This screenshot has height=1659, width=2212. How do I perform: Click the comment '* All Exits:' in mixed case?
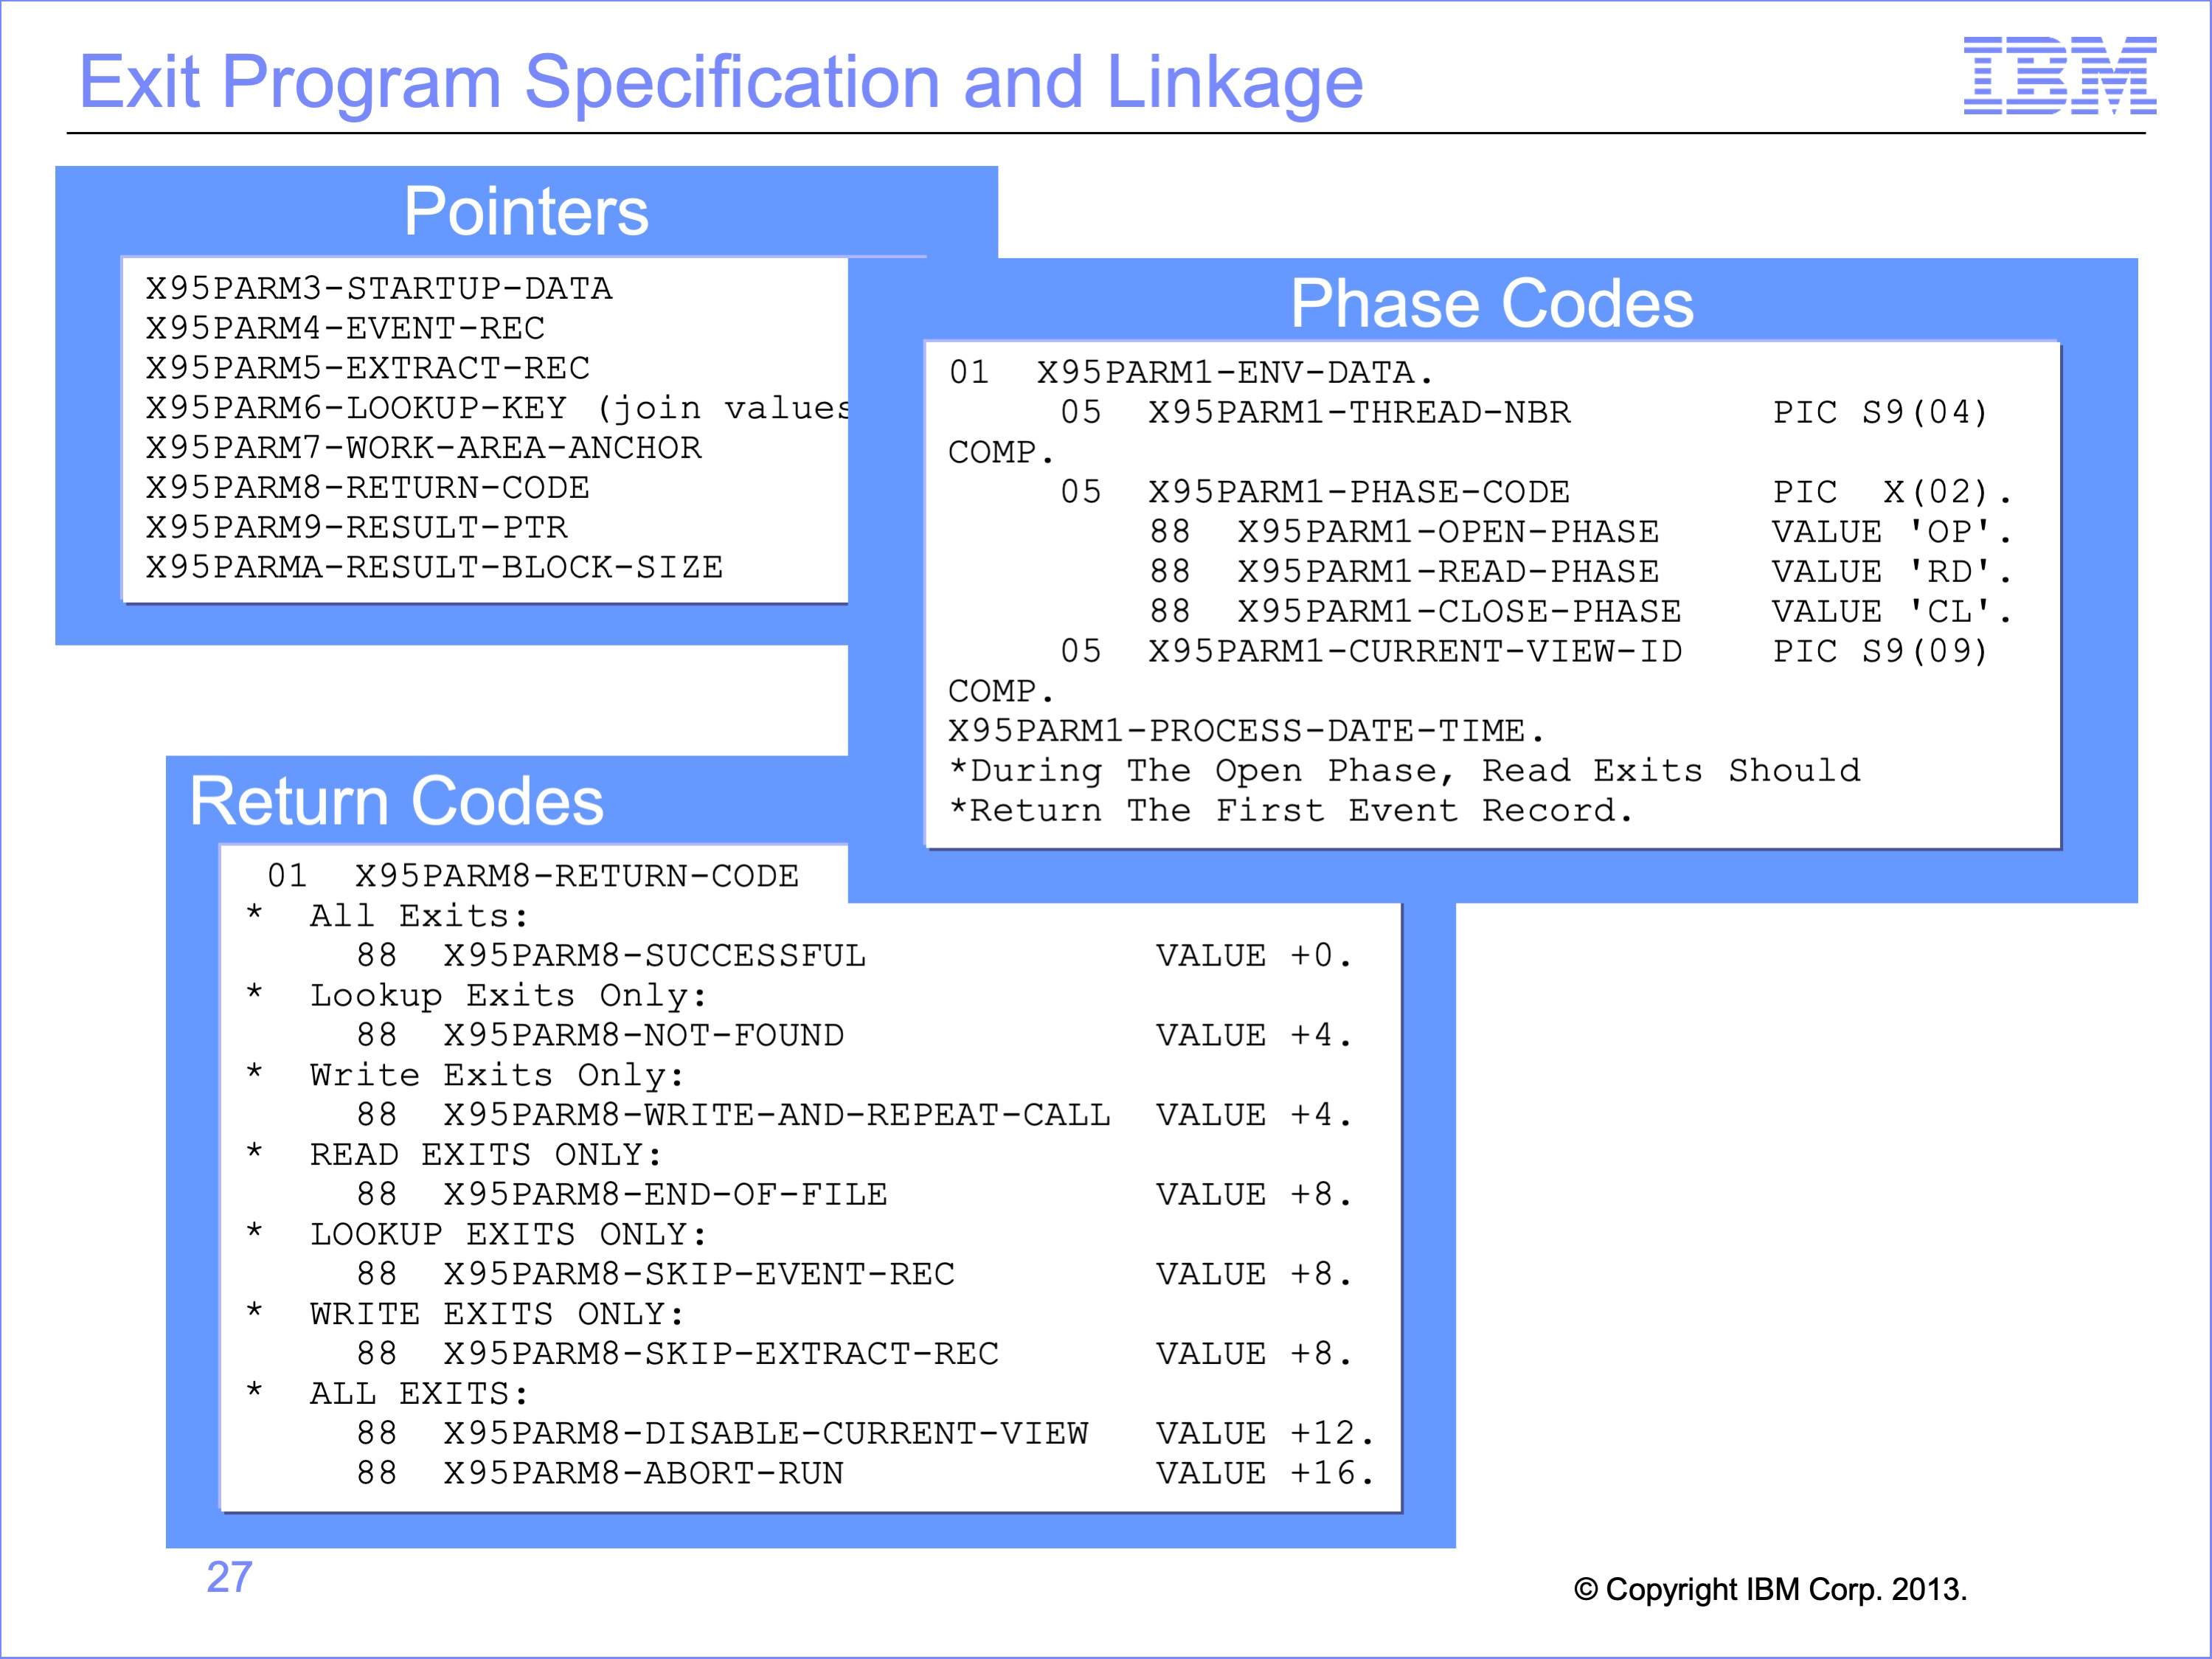[x=387, y=916]
